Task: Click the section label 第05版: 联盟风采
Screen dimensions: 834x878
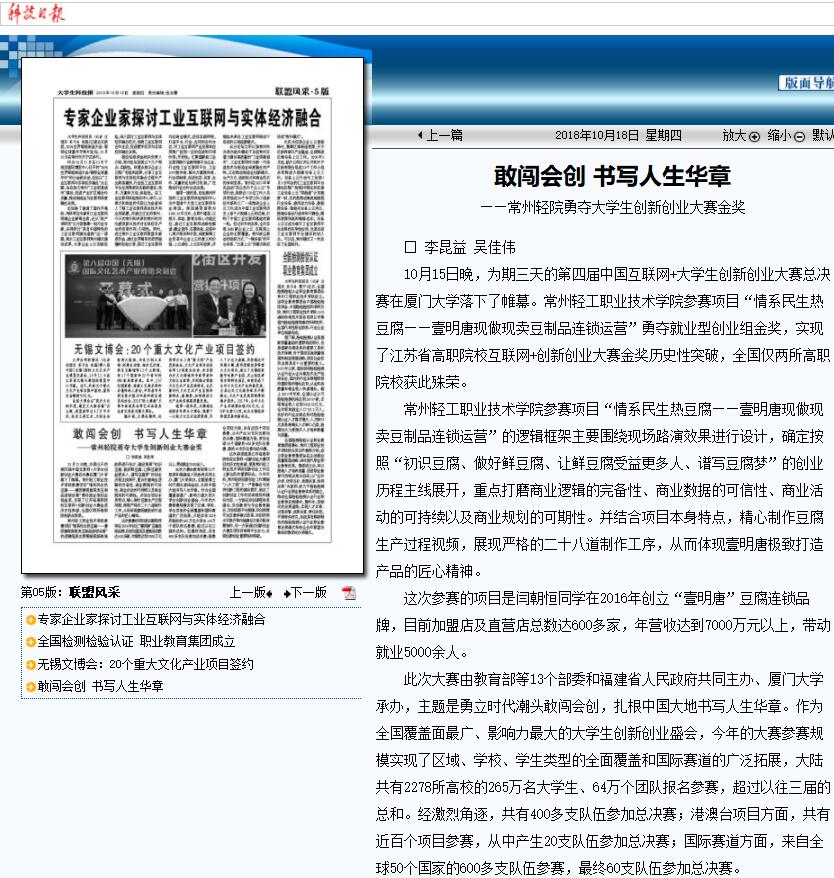Action: pyautogui.click(x=71, y=592)
